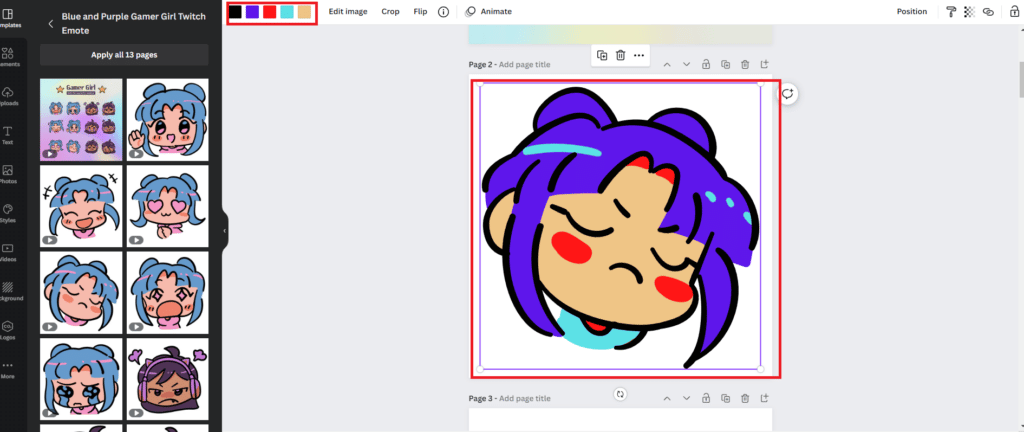Screen dimensions: 1024x432
Task: Add a new page after Page 2
Action: pos(765,64)
